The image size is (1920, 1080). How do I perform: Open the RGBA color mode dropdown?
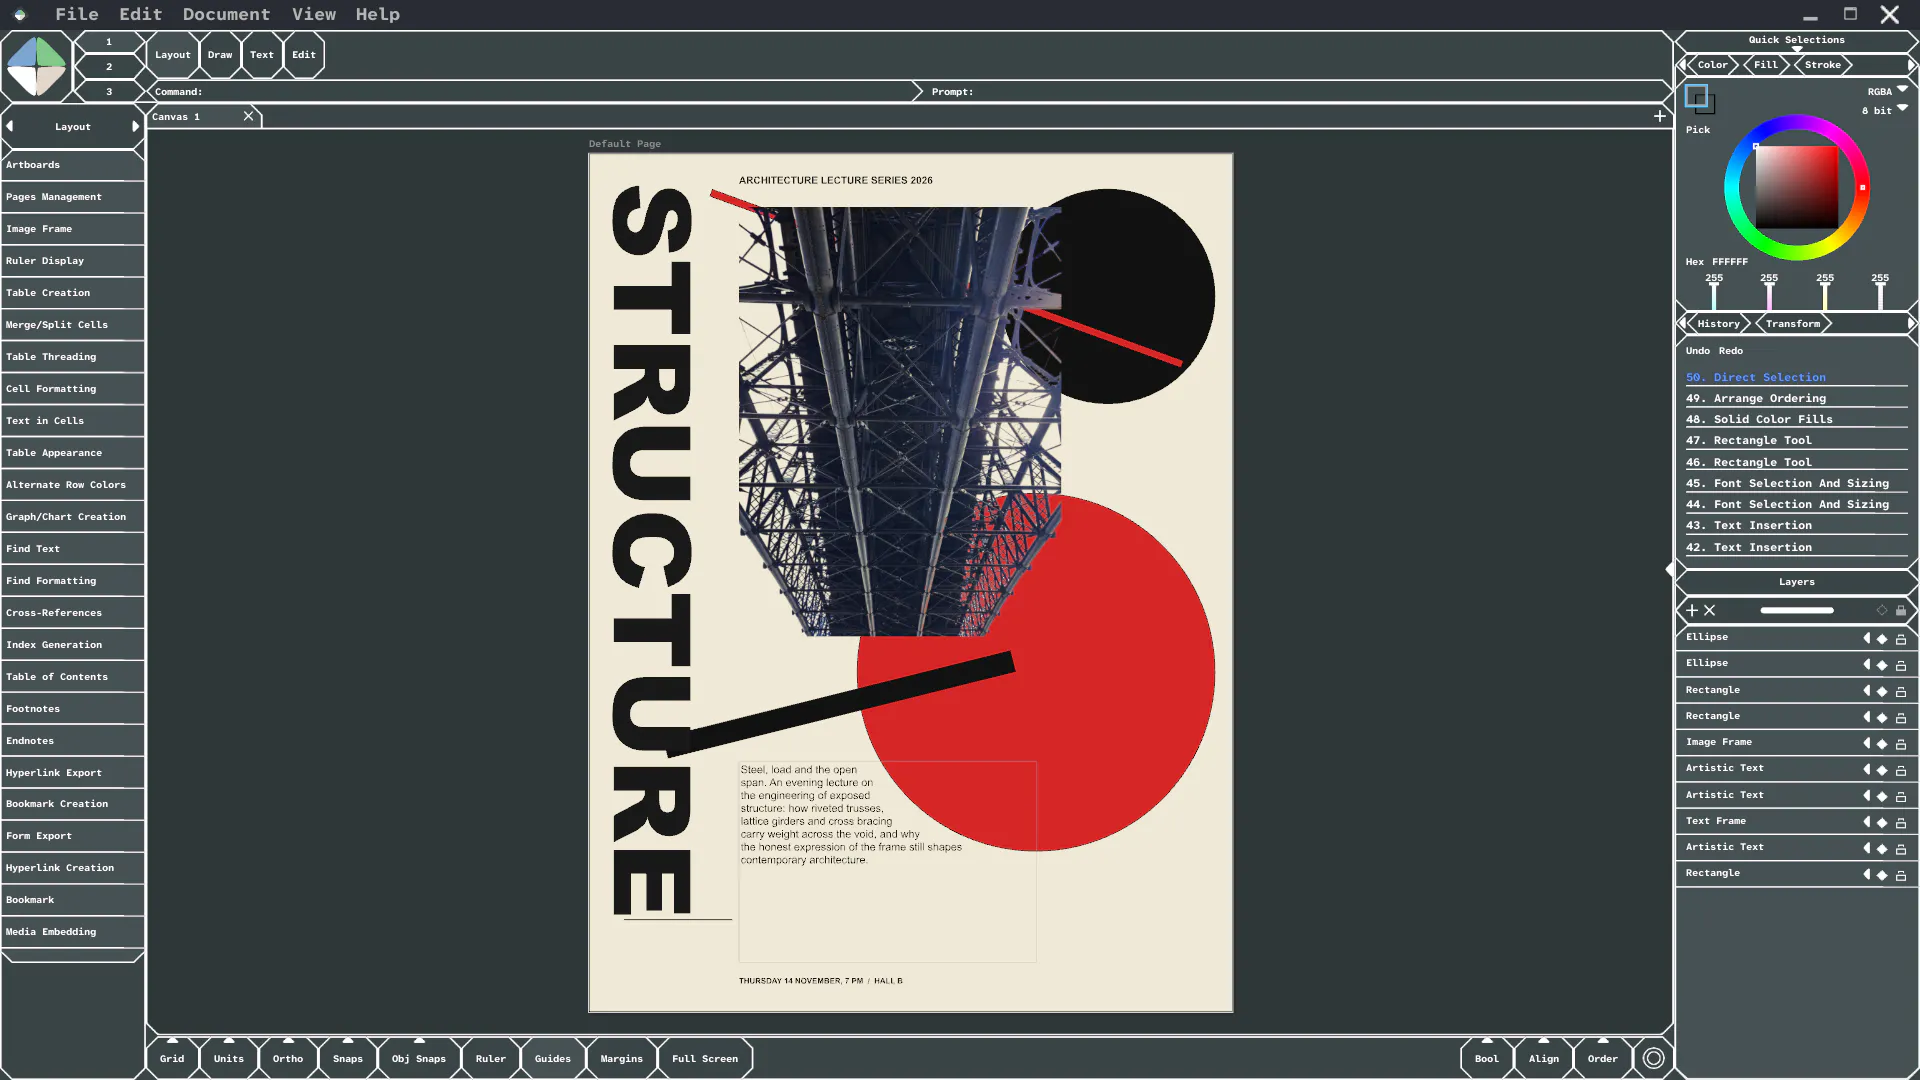click(x=1902, y=89)
